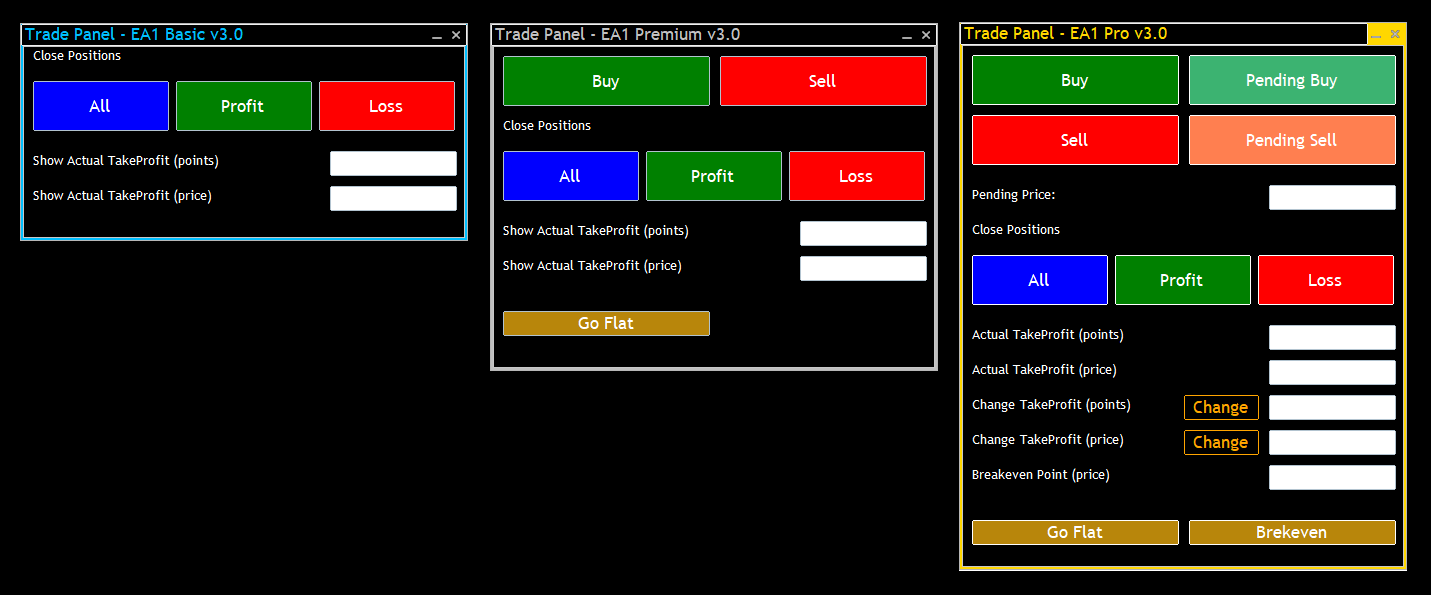This screenshot has width=1431, height=595.
Task: Close all positions in Basic panel
Action: click(x=100, y=106)
